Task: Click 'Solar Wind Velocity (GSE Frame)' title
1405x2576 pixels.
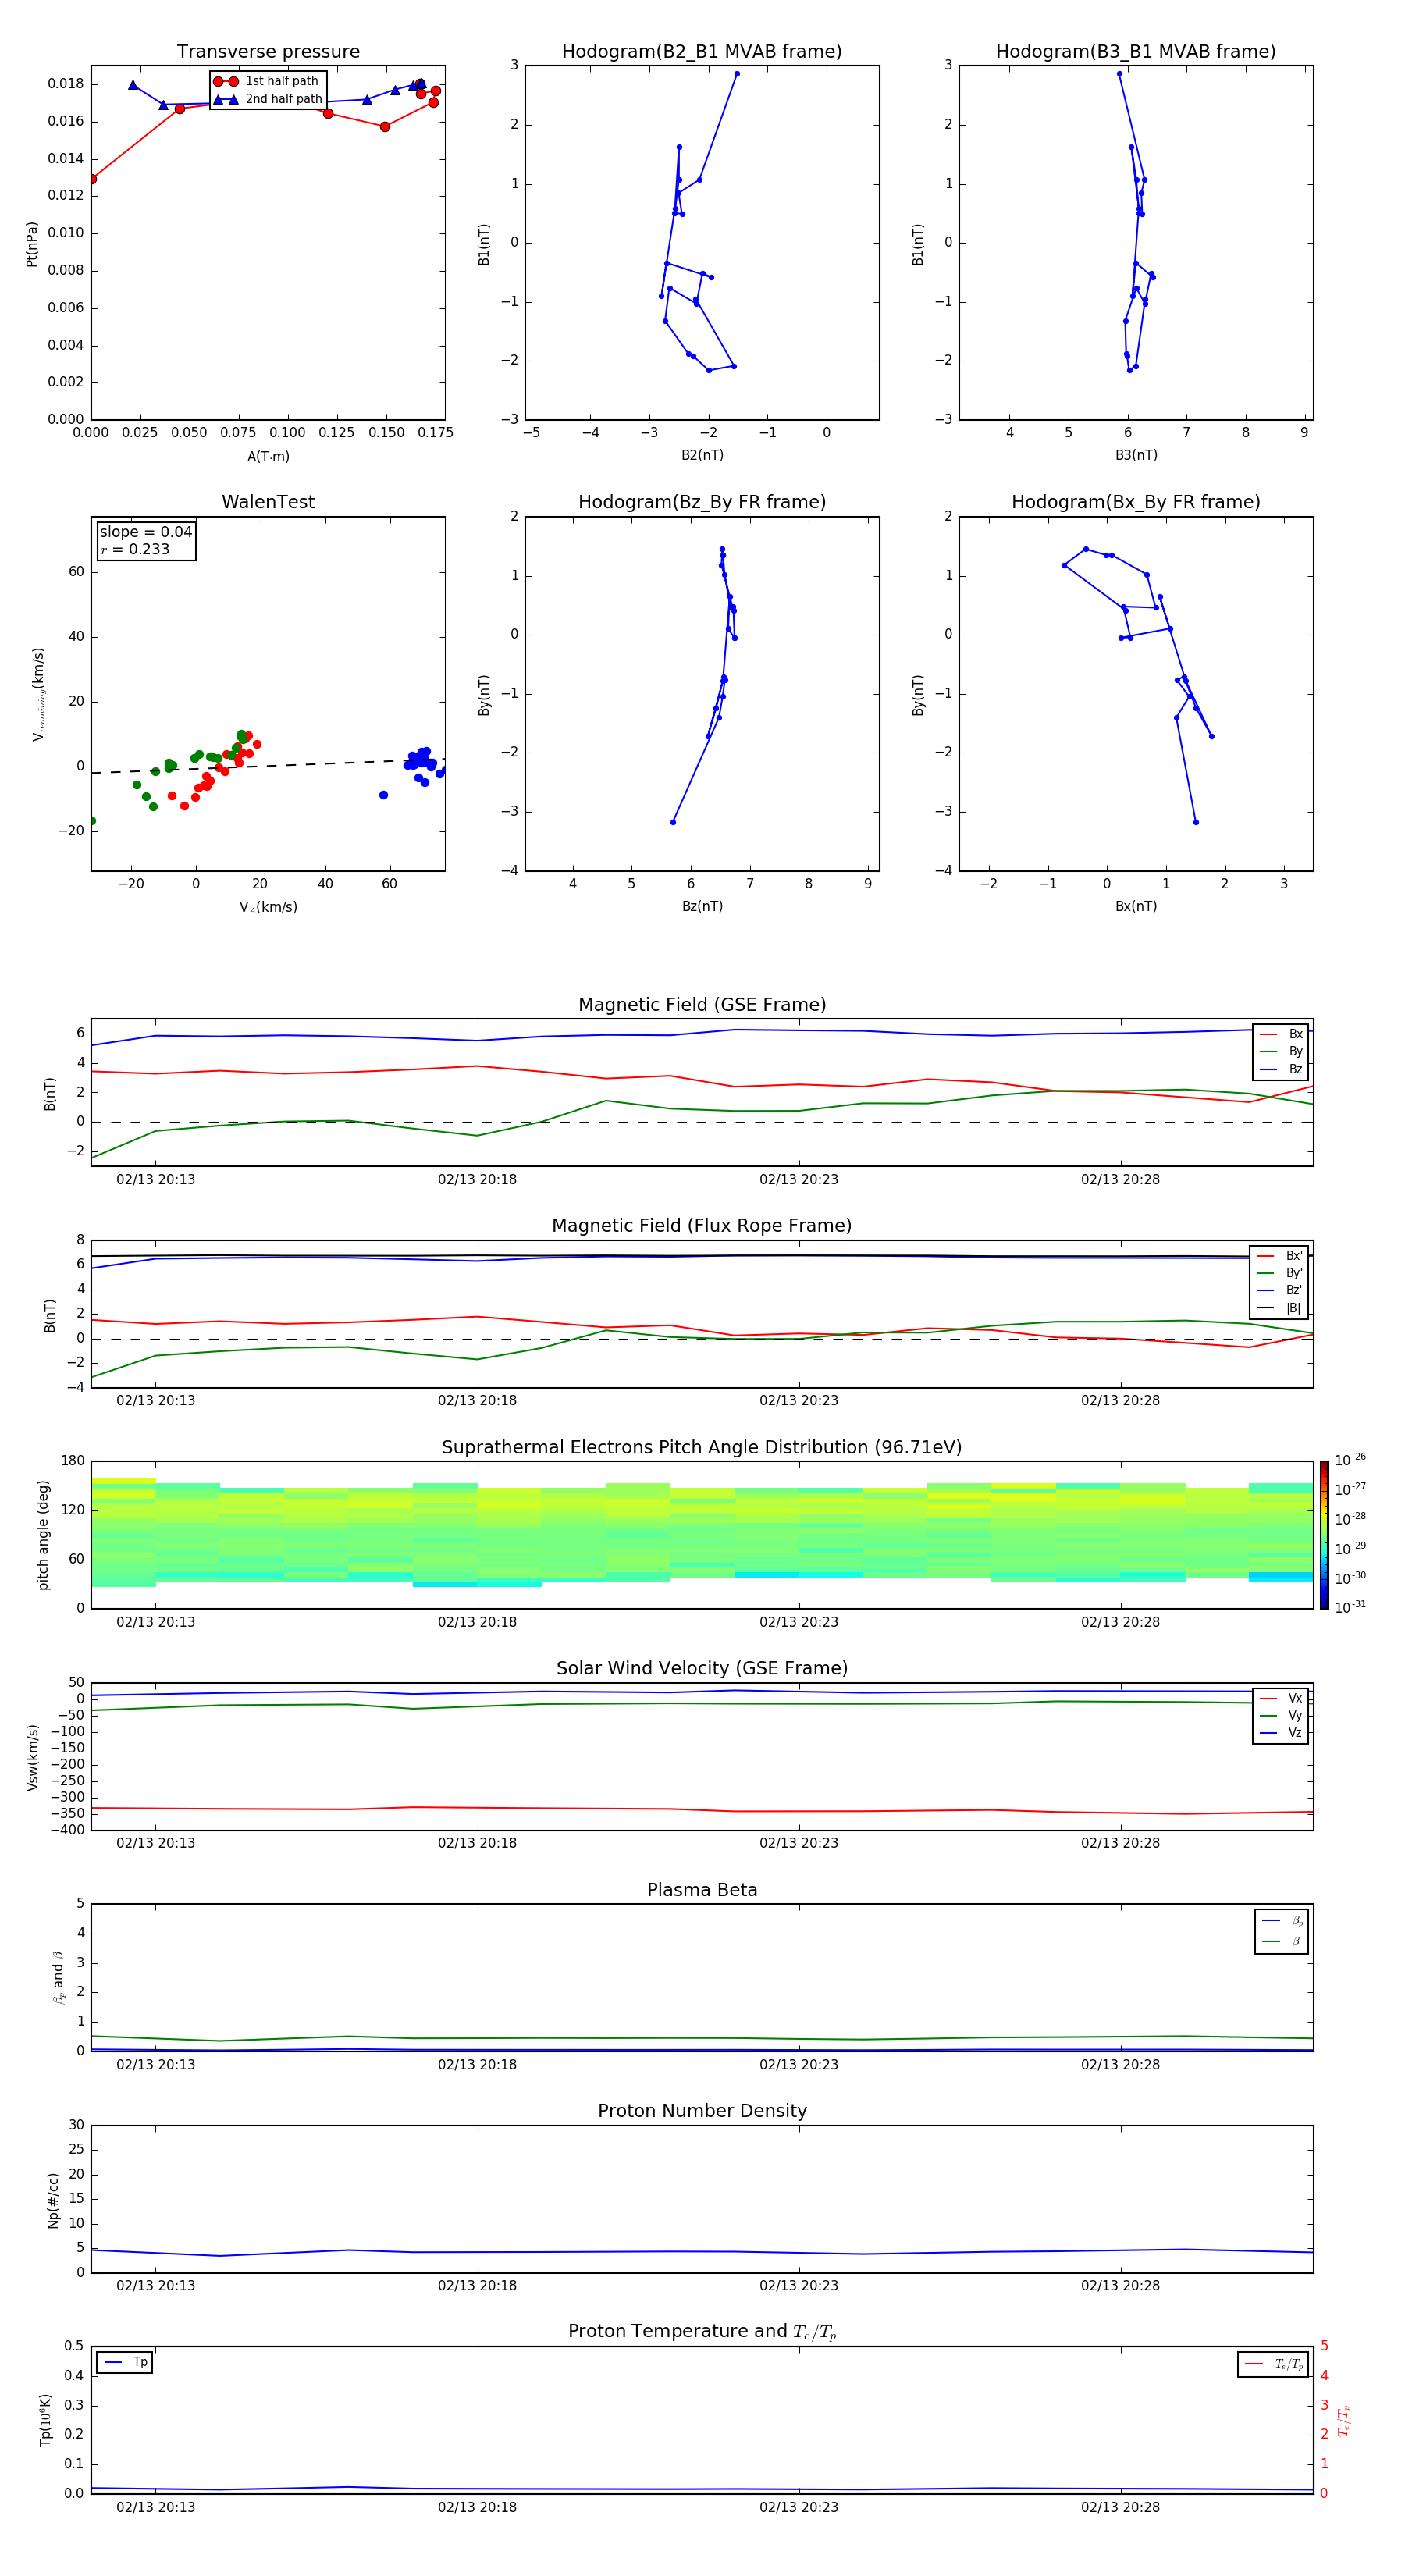Action: tap(702, 1669)
